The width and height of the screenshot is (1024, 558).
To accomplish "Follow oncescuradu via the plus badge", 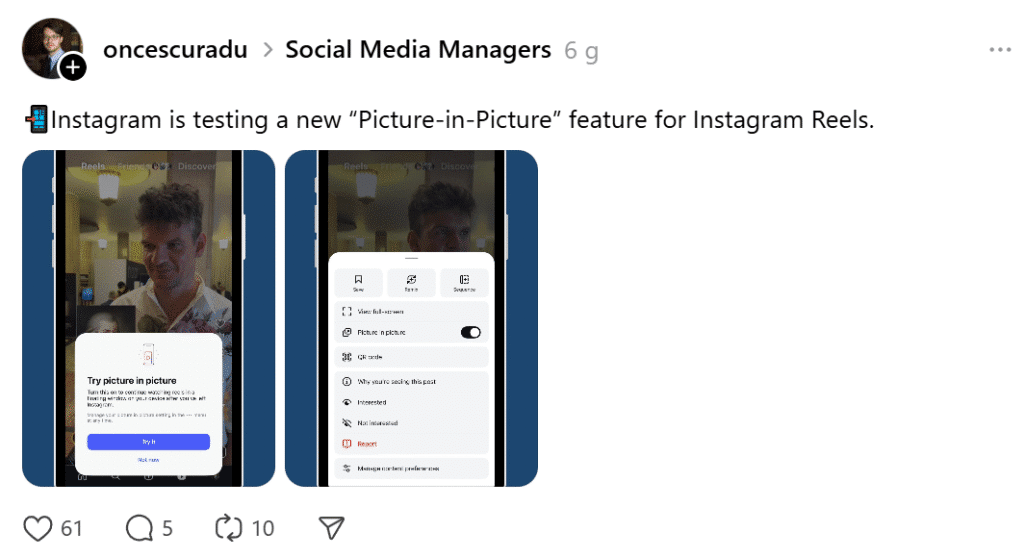I will click(x=73, y=67).
